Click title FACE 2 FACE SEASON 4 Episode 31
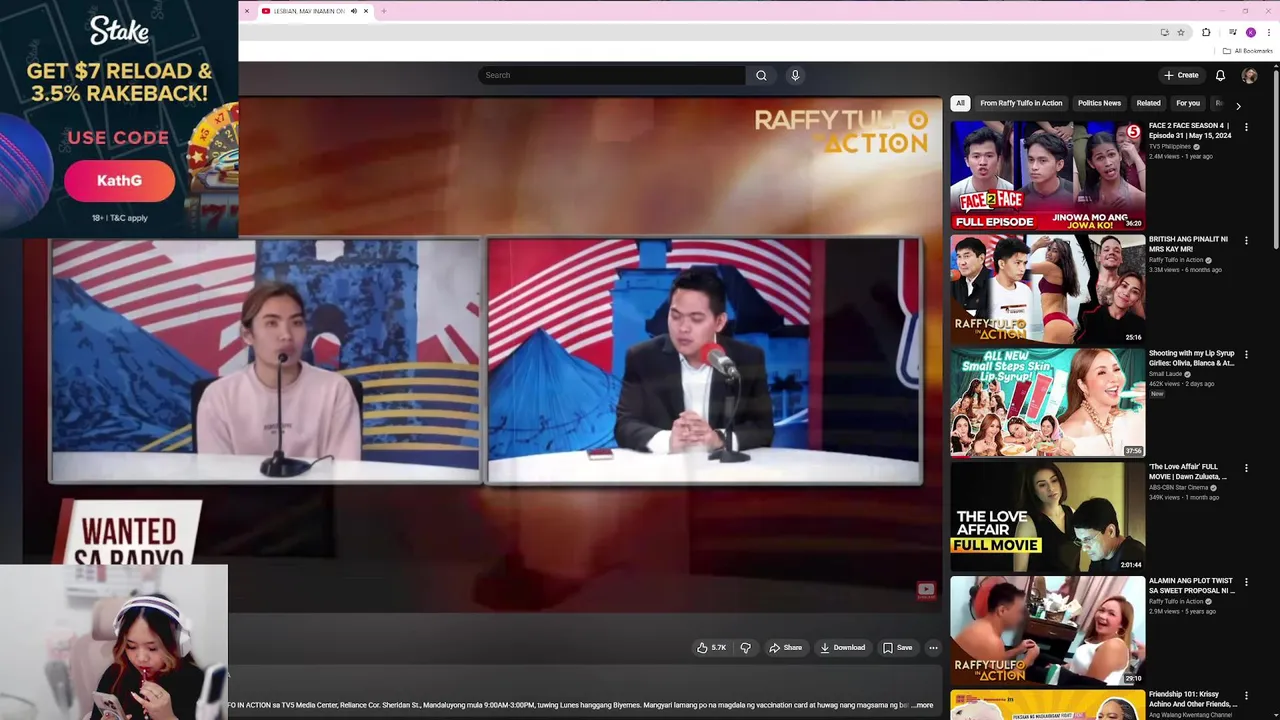Viewport: 1280px width, 720px height. point(1189,131)
